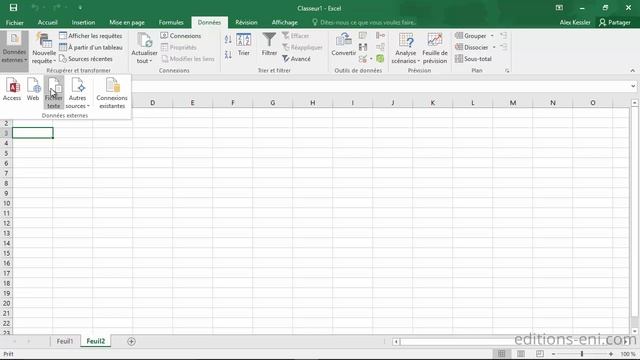Viewport: 640px width, 360px height.
Task: Click Feuille de prévision
Action: pyautogui.click(x=435, y=48)
